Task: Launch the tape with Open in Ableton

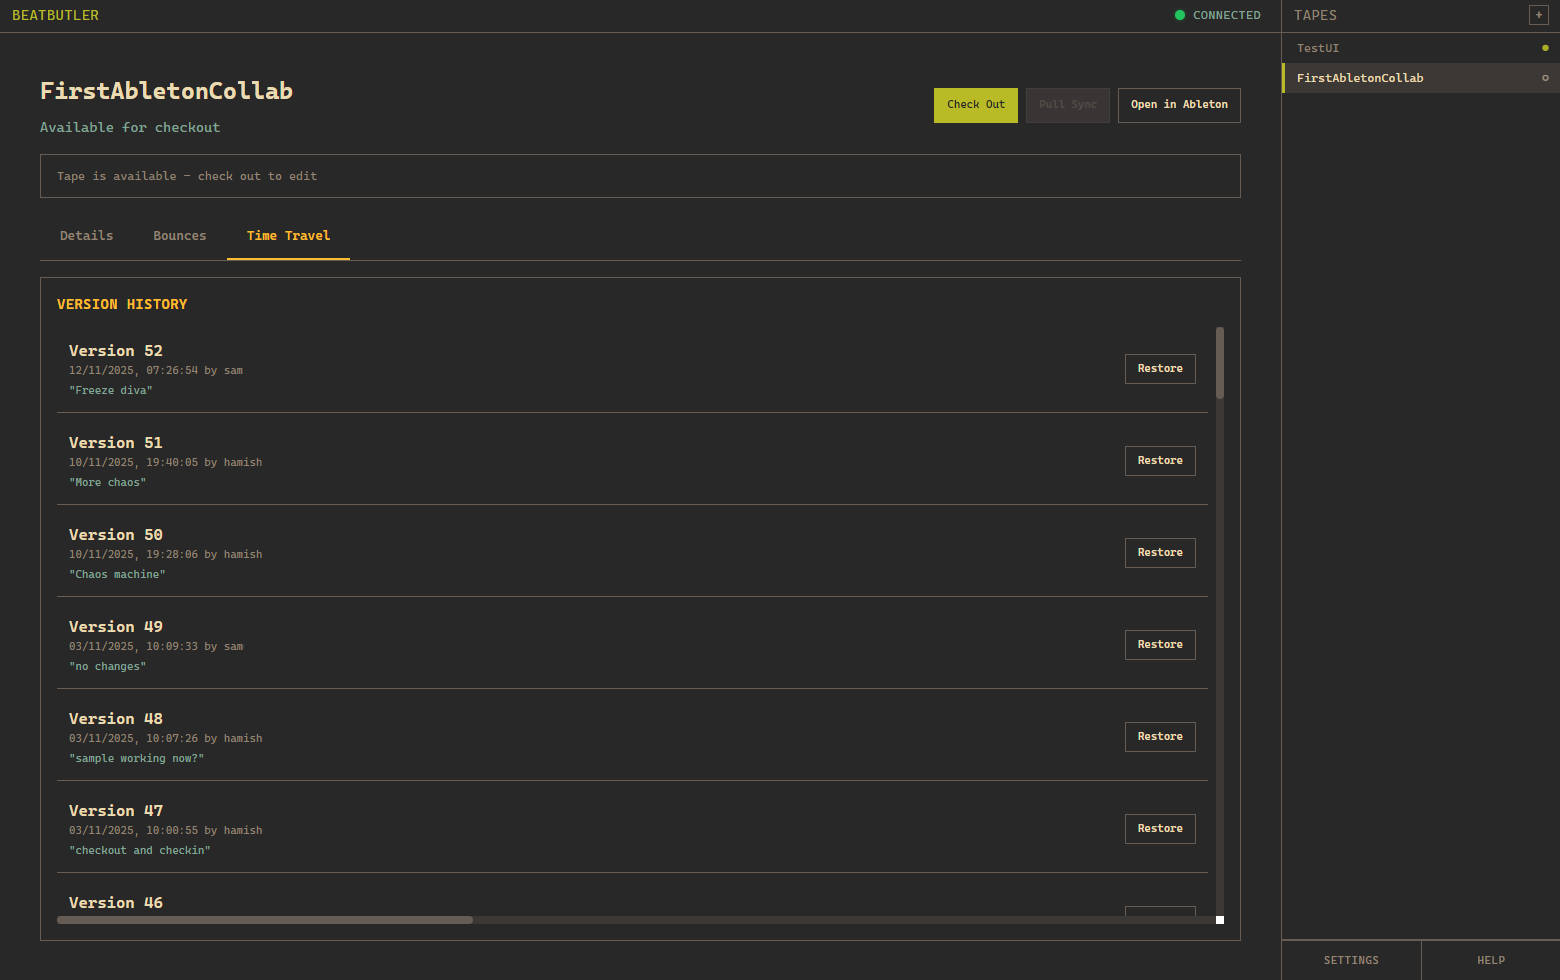Action: pyautogui.click(x=1179, y=105)
